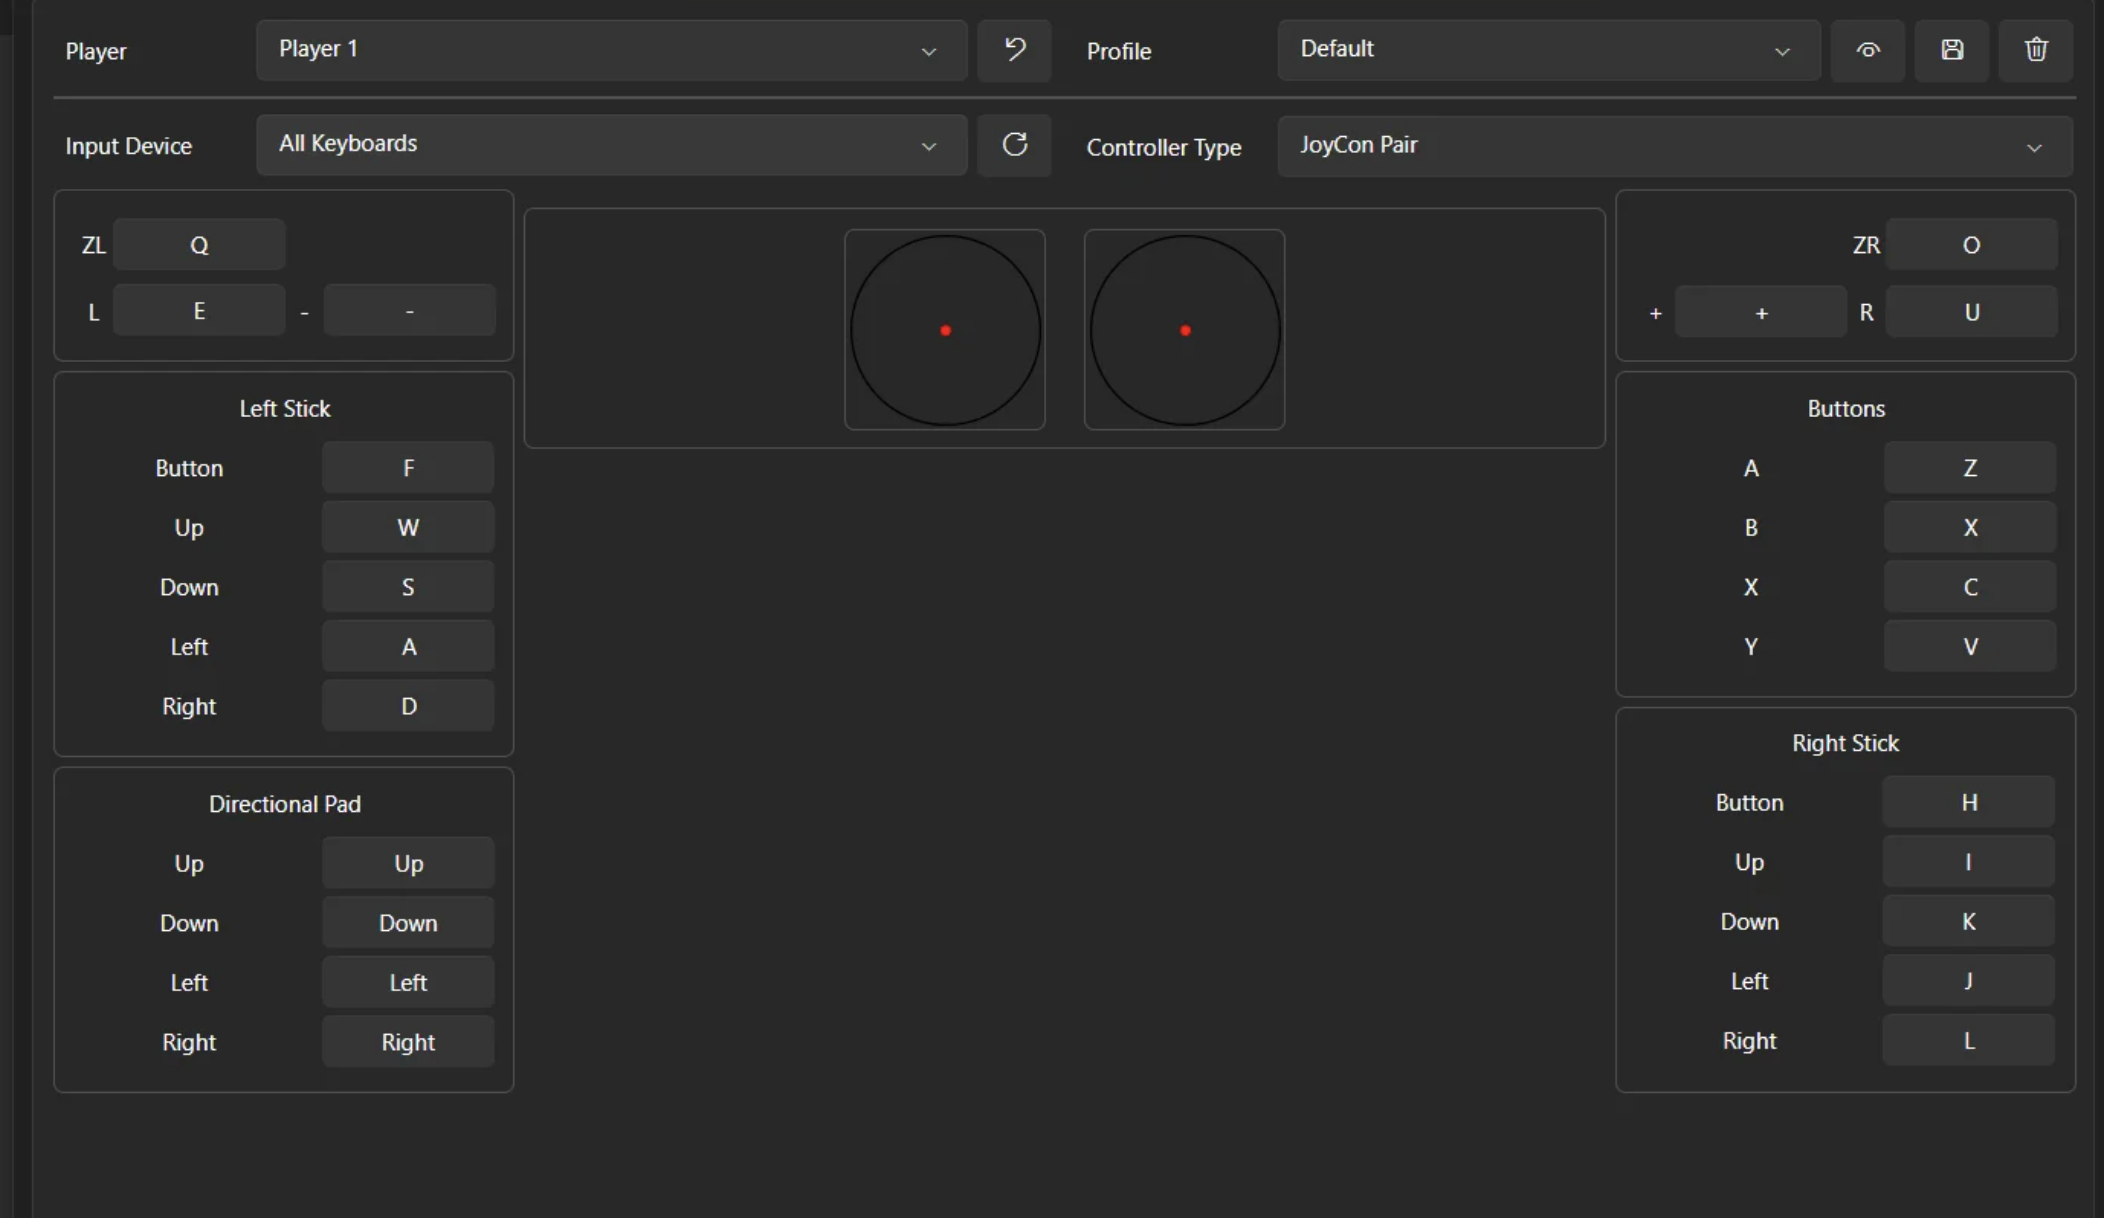Change Directional Pad Left binding

pos(408,982)
